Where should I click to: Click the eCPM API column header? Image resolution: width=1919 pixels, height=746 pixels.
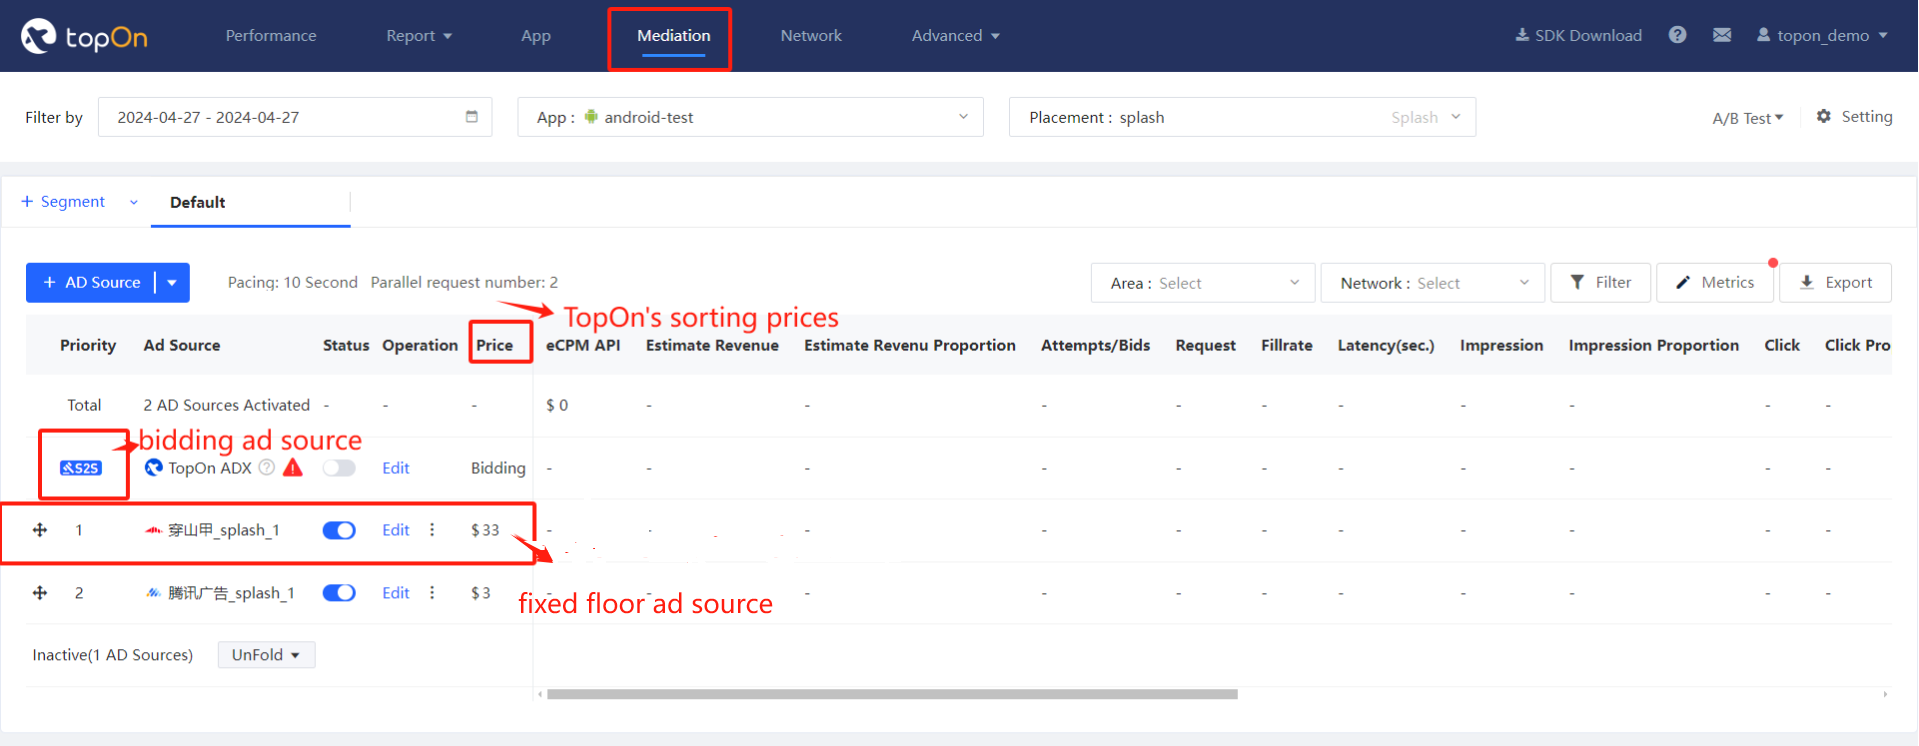click(x=583, y=345)
